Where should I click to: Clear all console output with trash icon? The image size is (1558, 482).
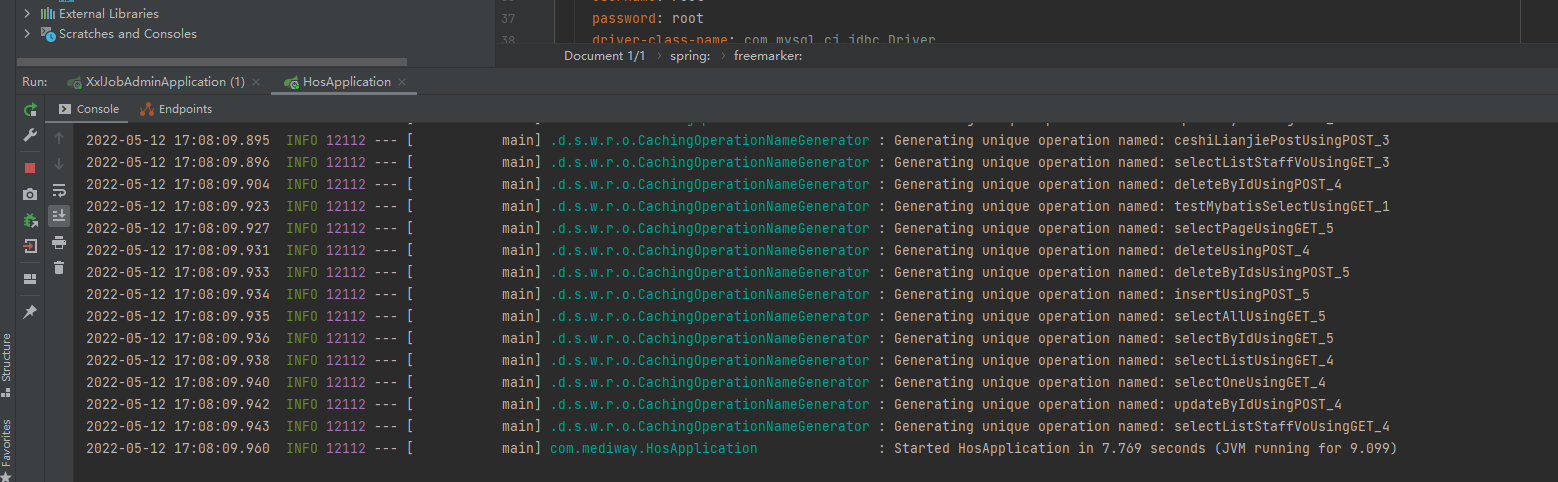(x=59, y=267)
